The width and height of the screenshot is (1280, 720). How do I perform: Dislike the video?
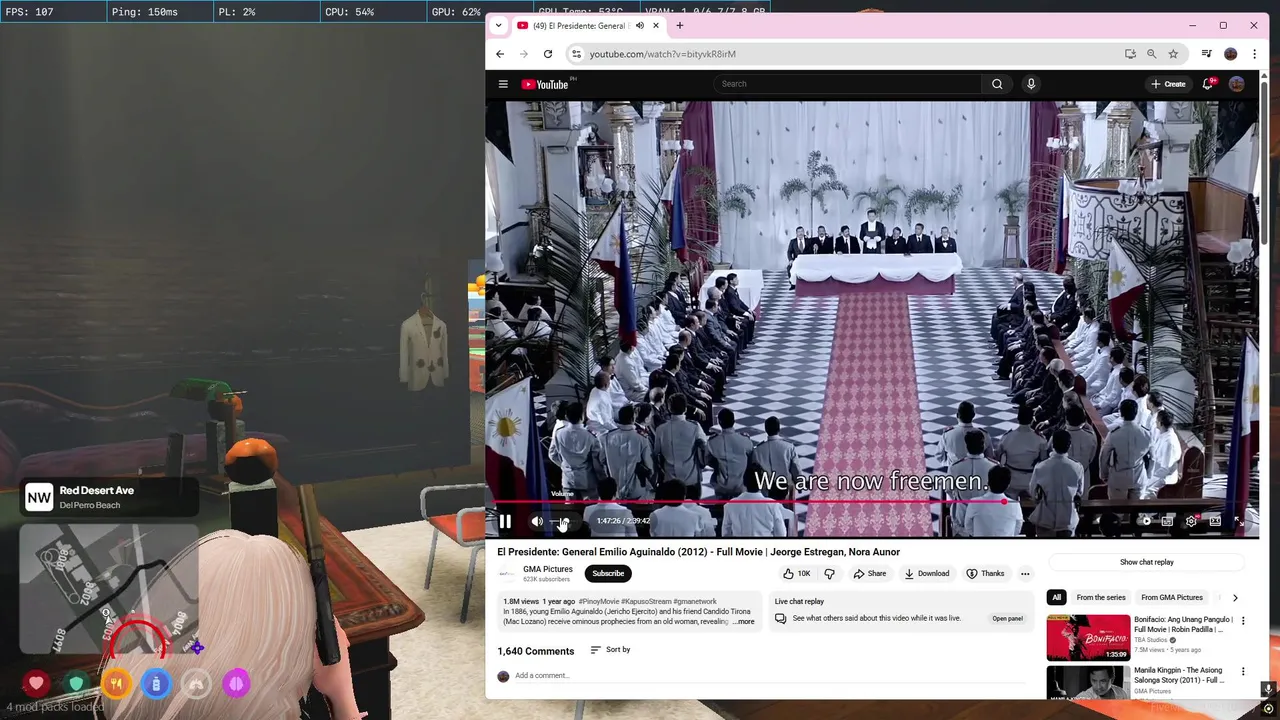(829, 574)
